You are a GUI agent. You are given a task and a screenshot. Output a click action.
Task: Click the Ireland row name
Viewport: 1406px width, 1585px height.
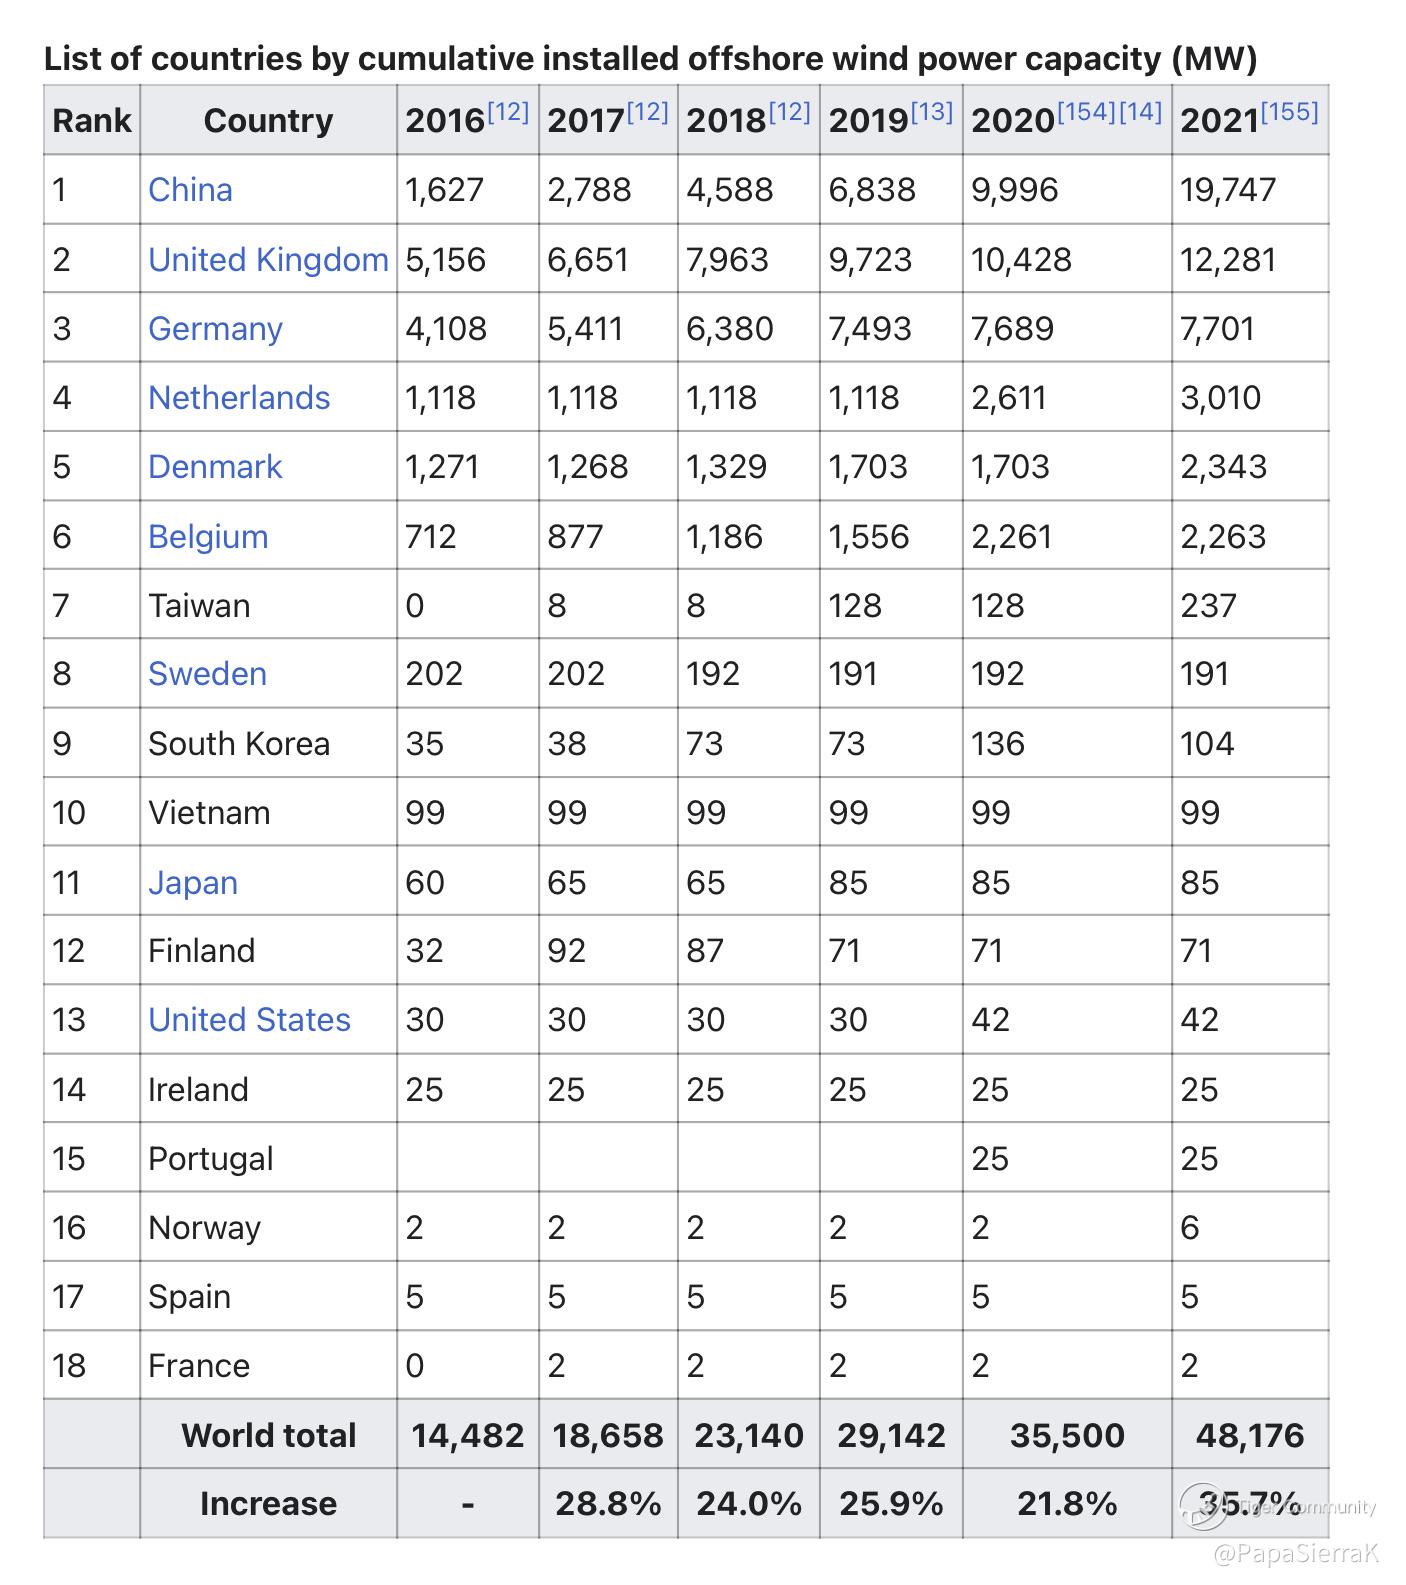[198, 1090]
